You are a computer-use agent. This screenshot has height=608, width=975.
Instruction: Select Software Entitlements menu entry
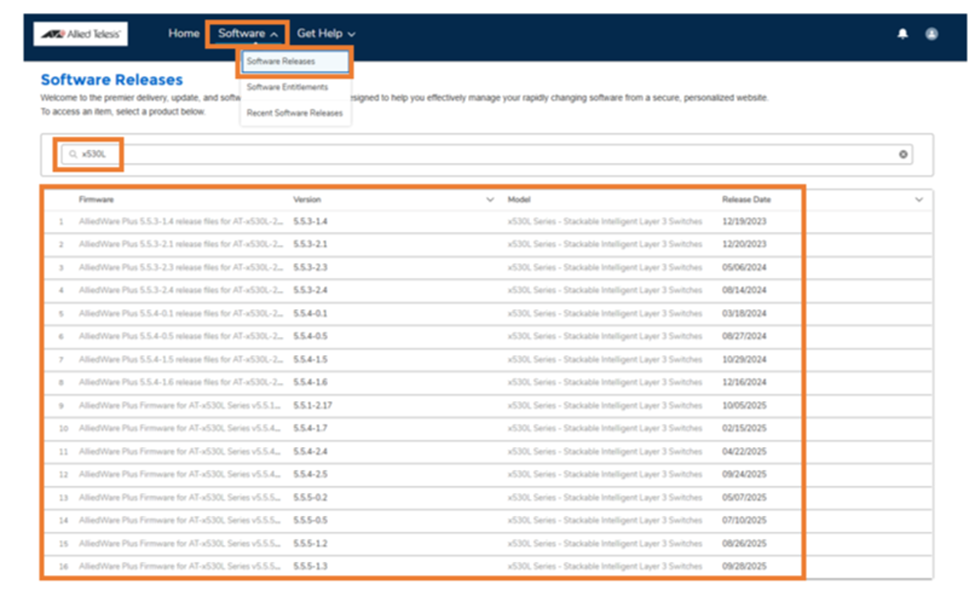coord(287,87)
